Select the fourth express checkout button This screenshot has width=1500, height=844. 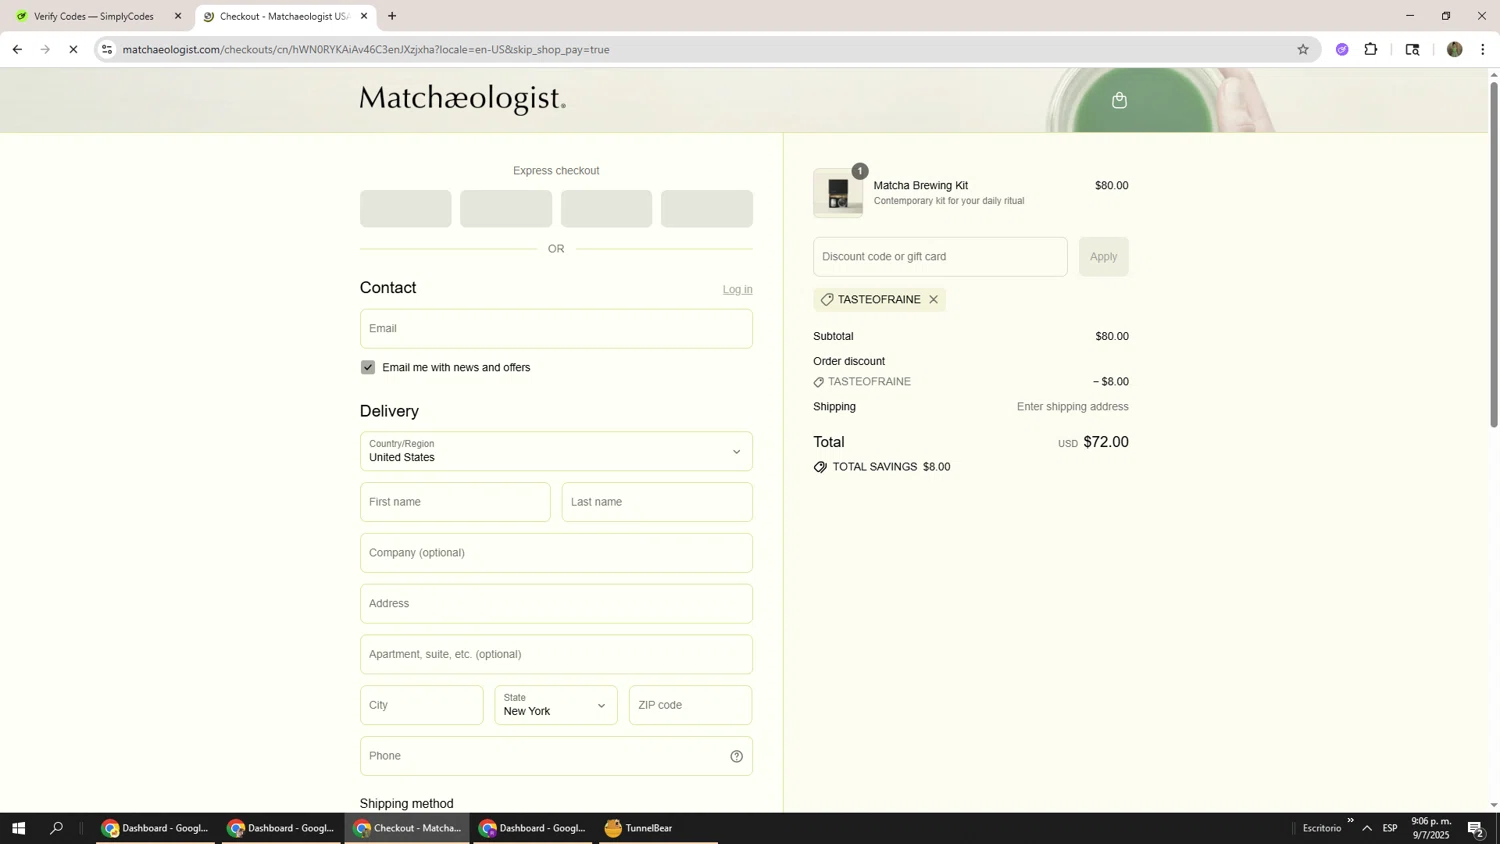click(x=707, y=209)
